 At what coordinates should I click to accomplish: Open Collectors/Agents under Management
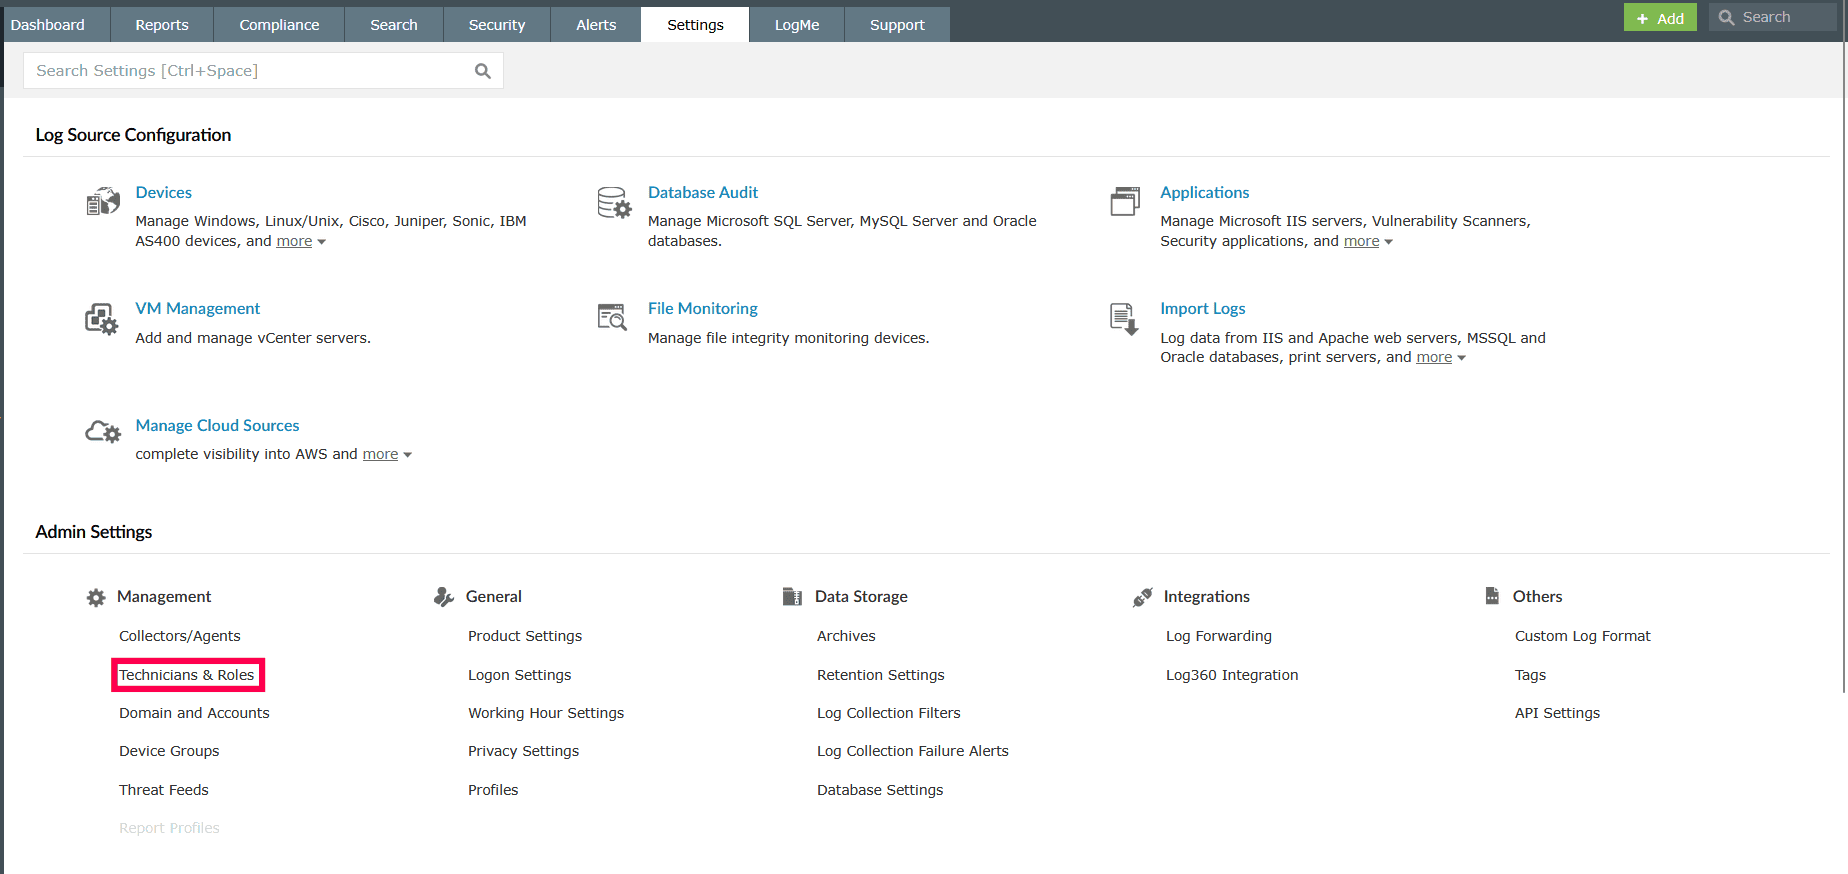point(180,636)
